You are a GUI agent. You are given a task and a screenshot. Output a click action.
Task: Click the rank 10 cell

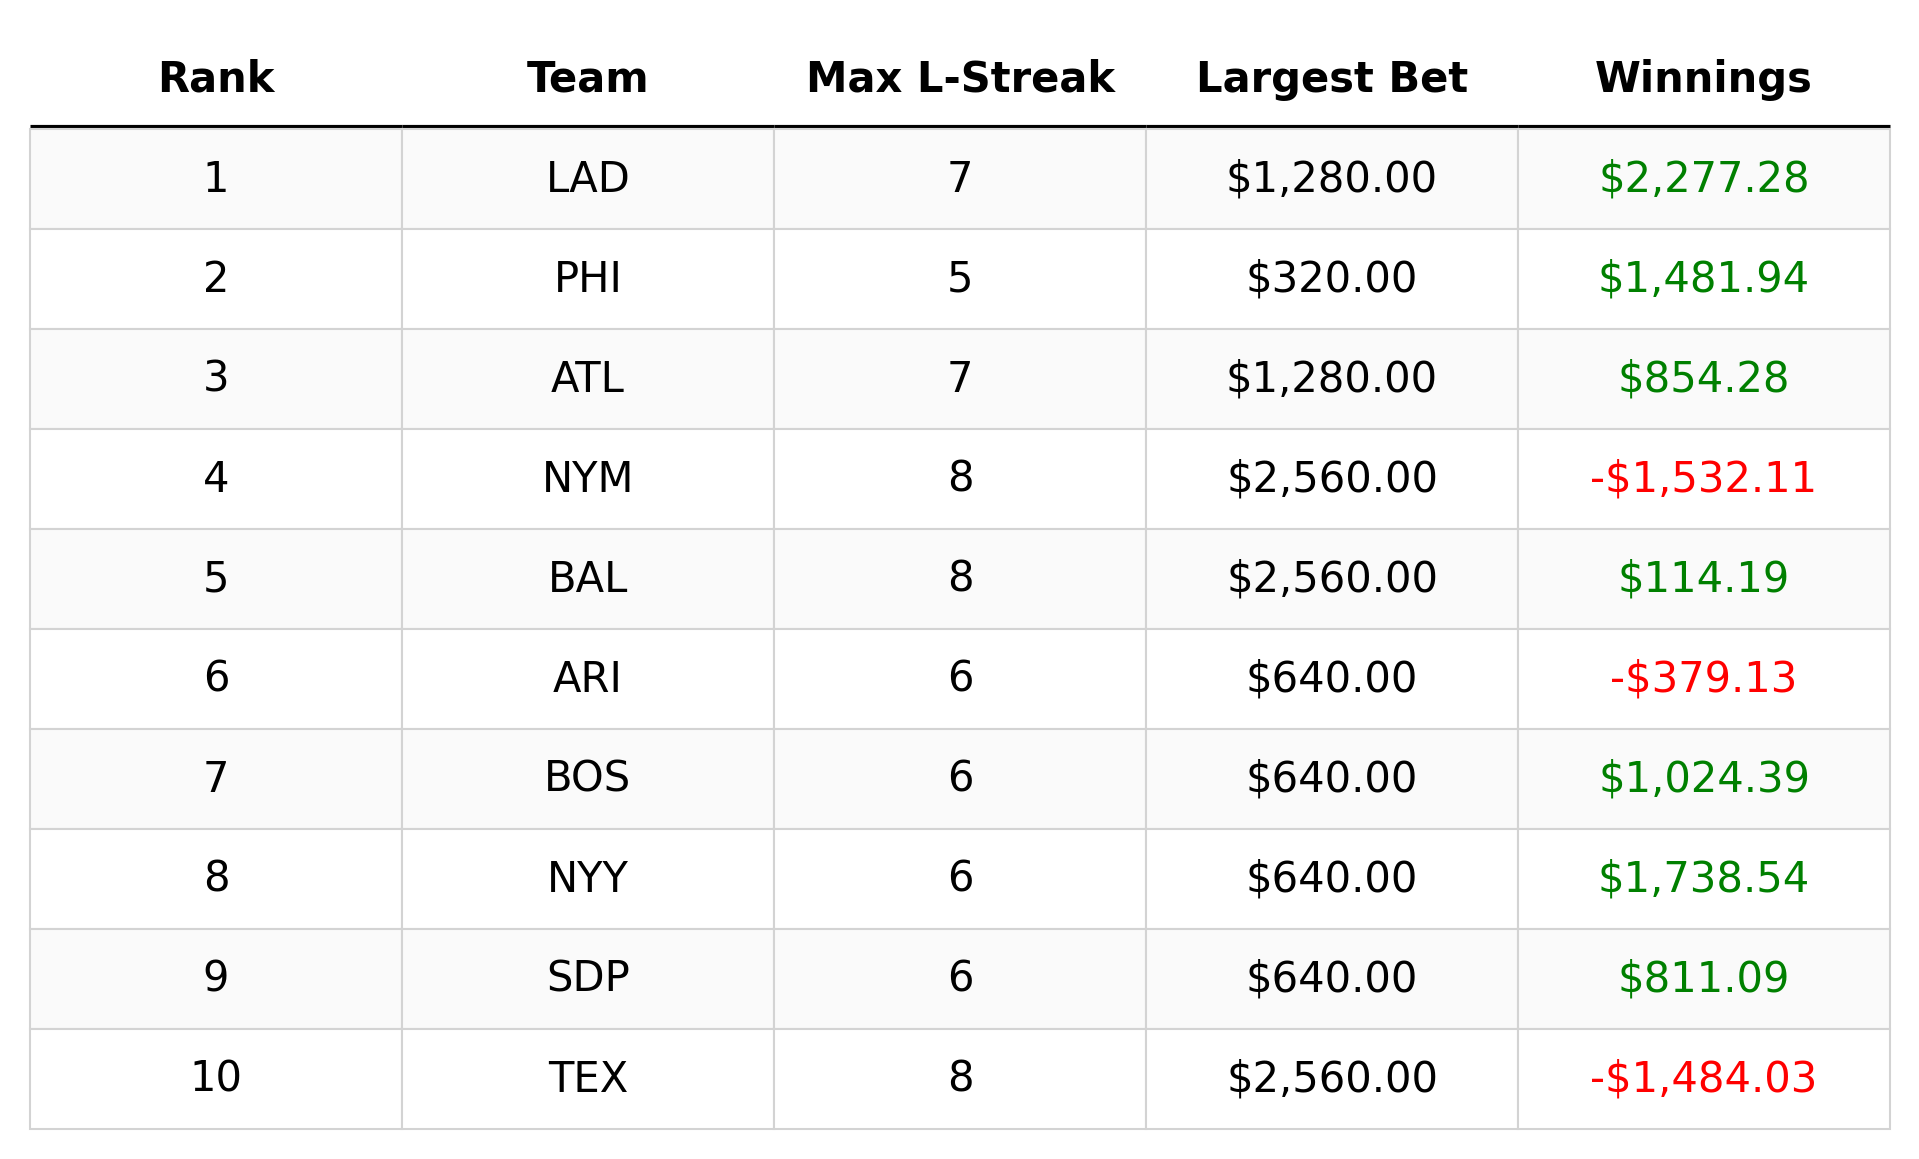click(216, 1078)
